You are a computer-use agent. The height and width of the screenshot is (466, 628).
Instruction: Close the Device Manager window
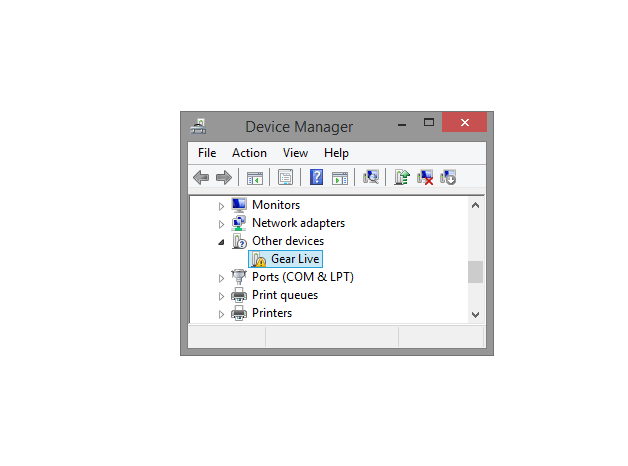[x=465, y=122]
